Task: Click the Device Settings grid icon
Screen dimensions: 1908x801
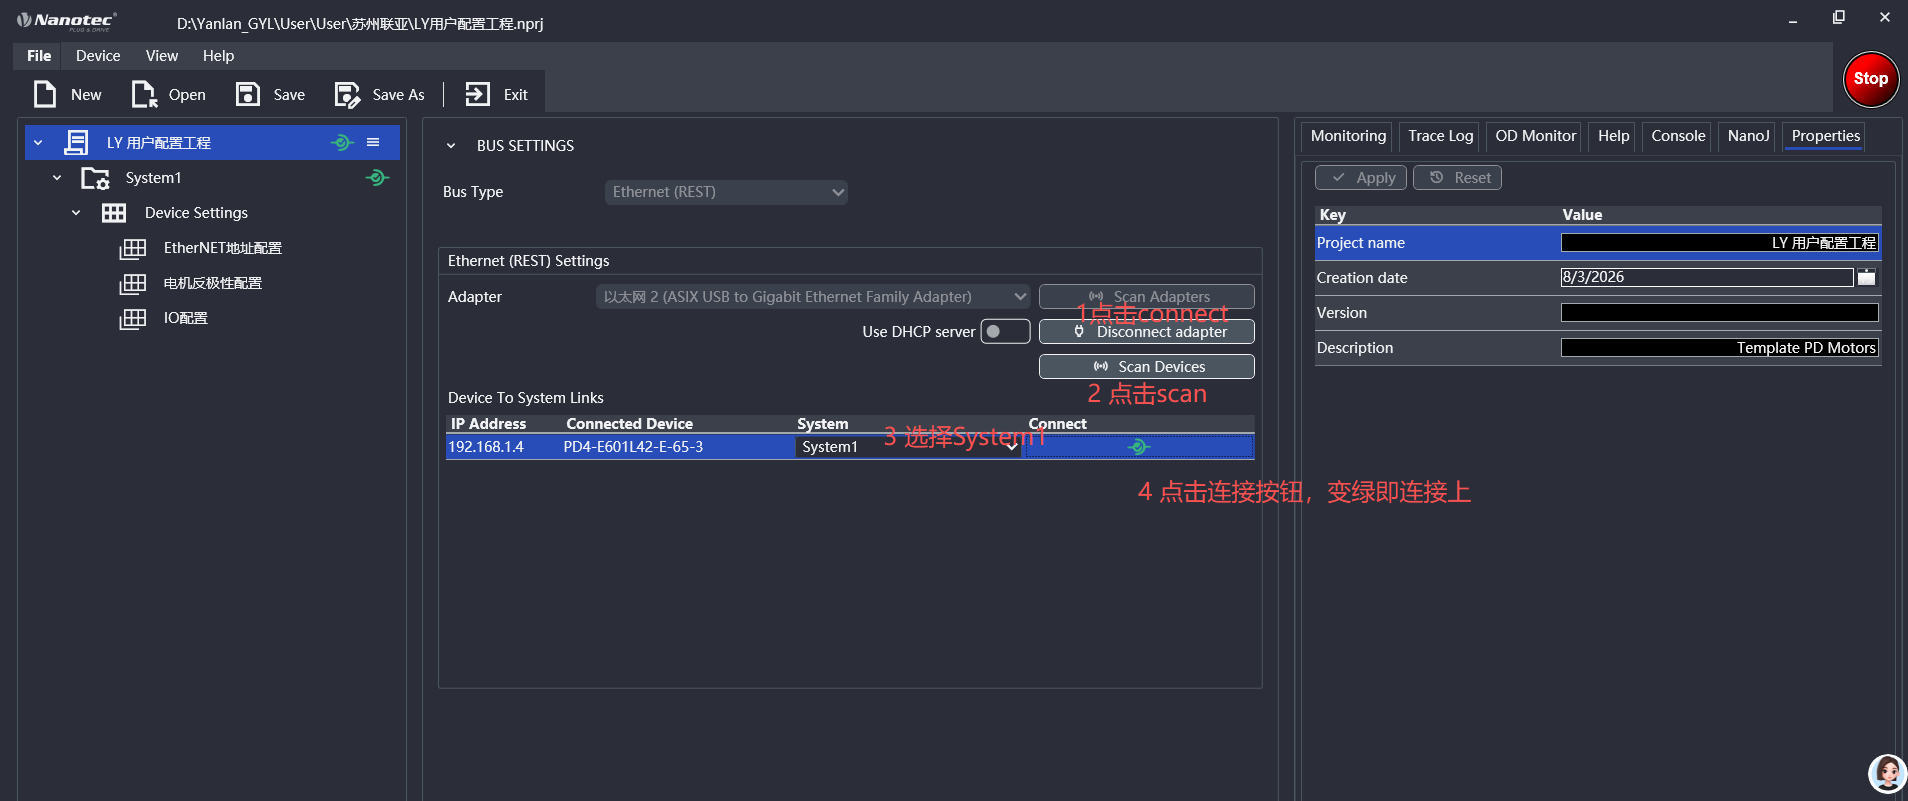Action: click(114, 213)
